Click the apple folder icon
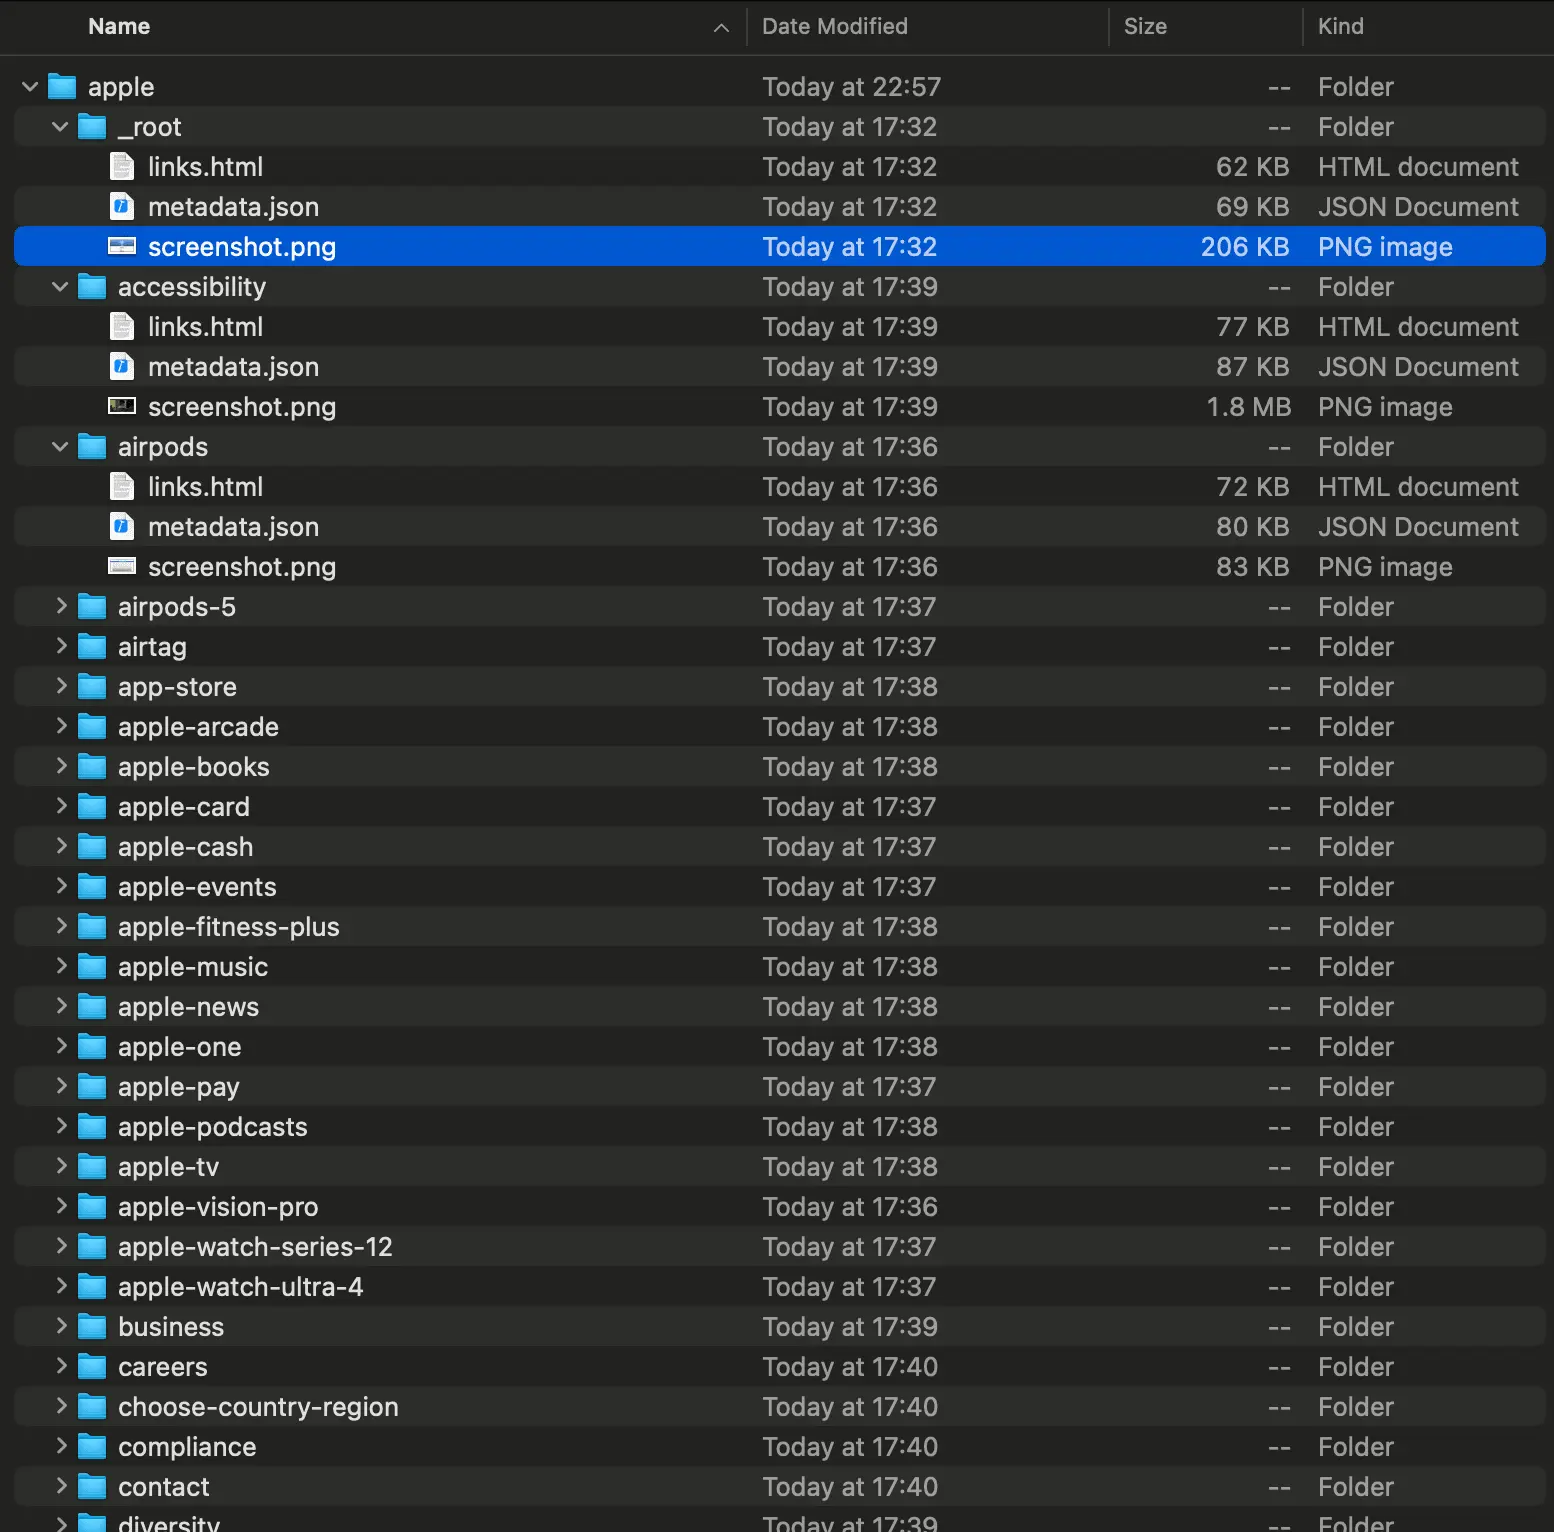The image size is (1554, 1532). point(62,87)
